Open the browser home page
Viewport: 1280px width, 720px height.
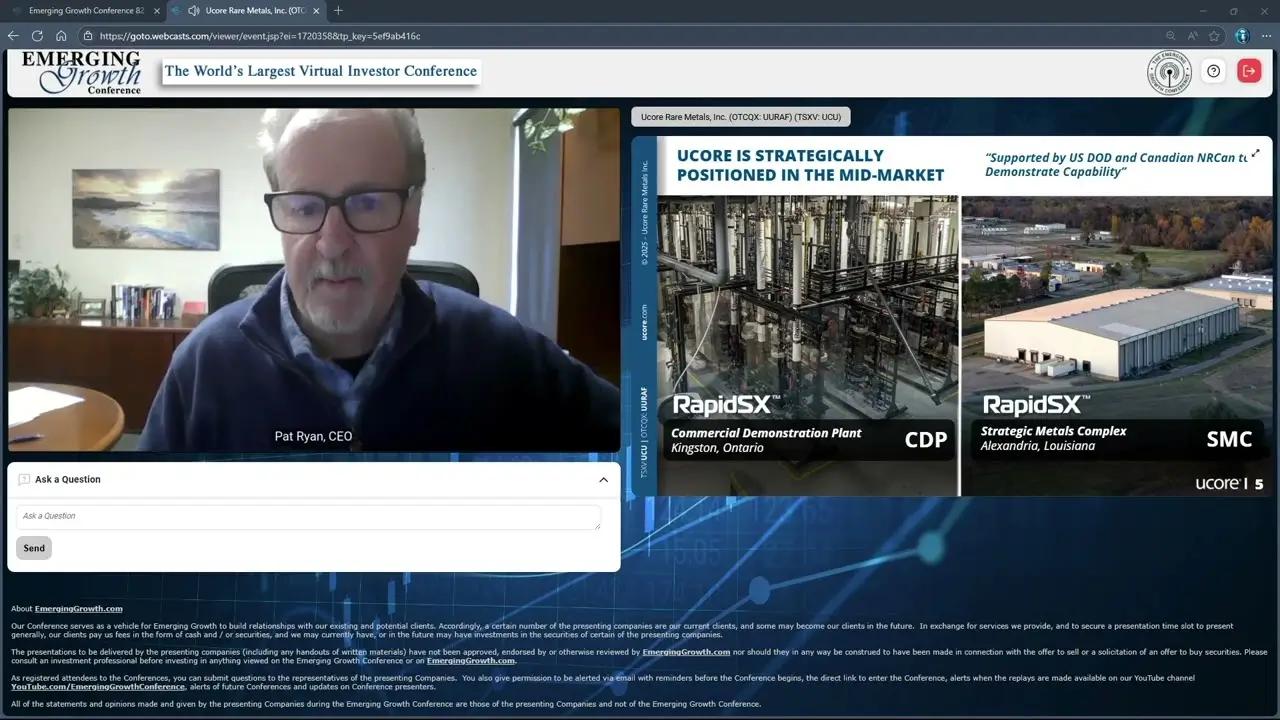pos(61,36)
